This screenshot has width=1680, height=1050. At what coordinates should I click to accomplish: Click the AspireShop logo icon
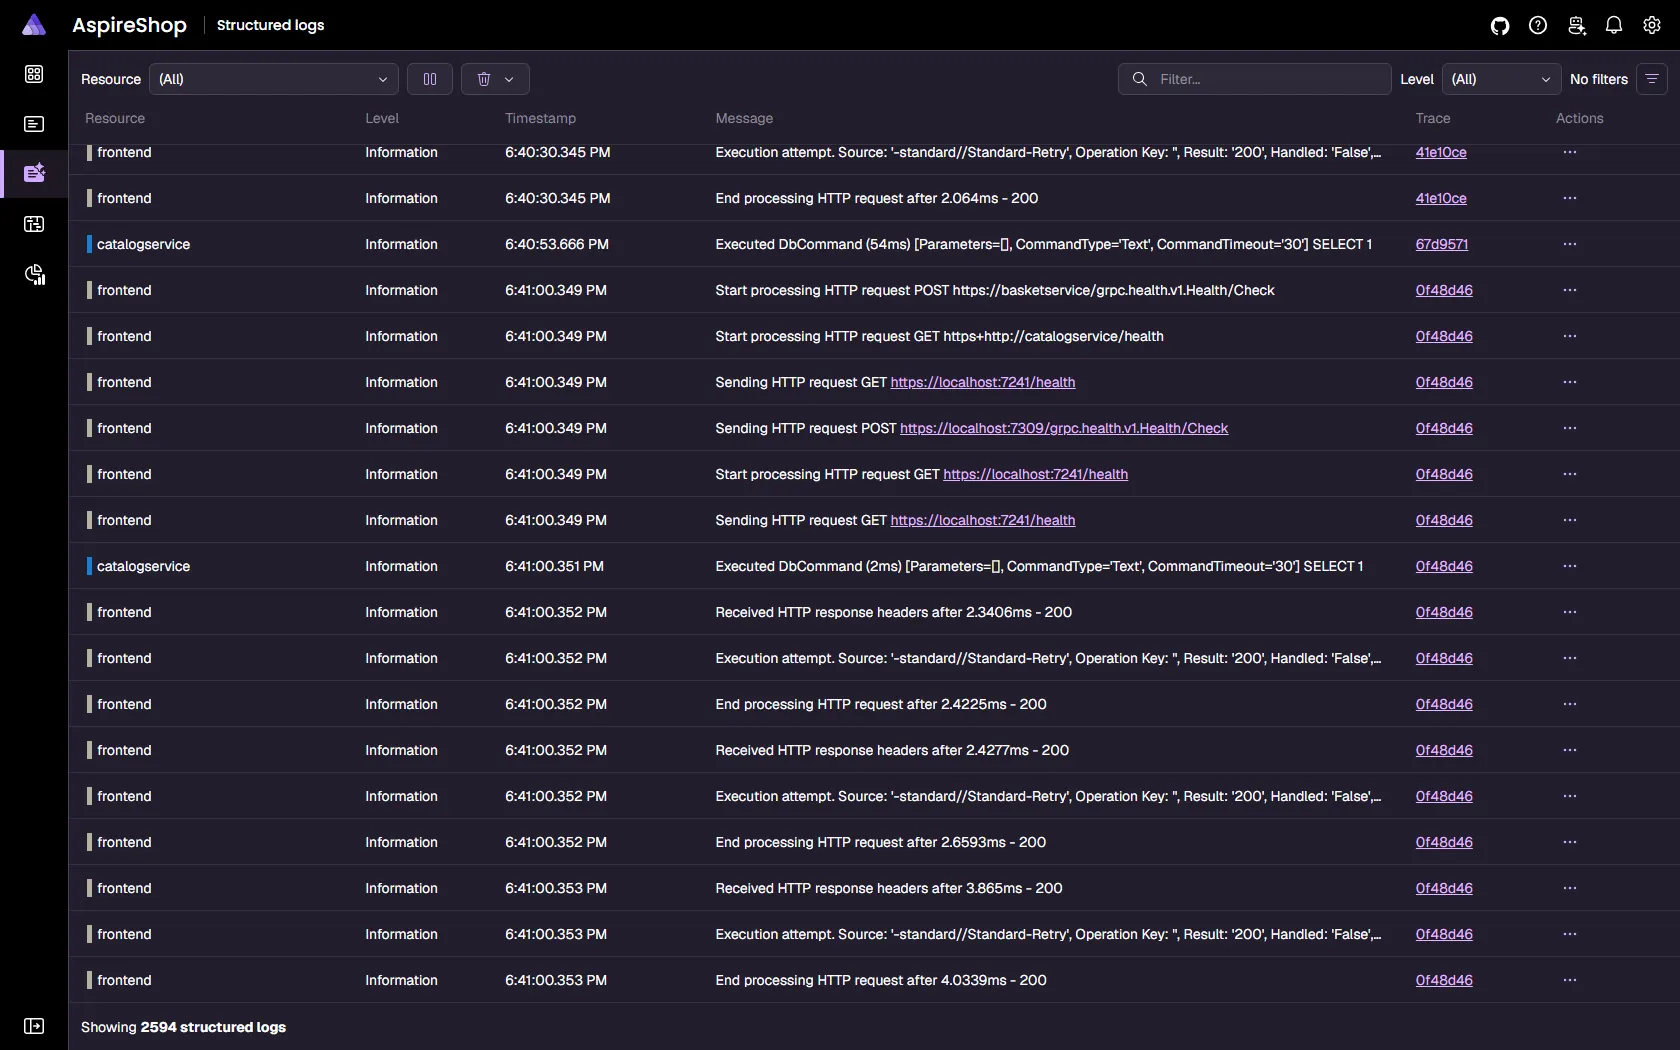click(x=34, y=25)
